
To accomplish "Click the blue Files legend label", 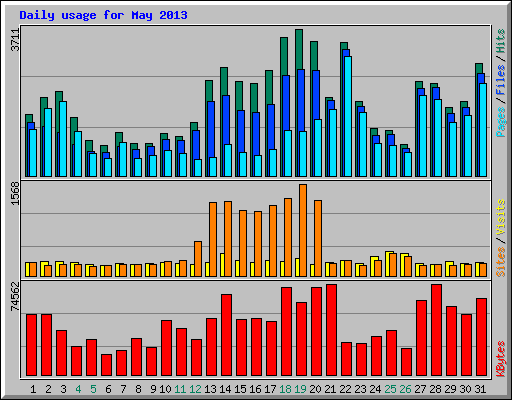I will point(501,80).
